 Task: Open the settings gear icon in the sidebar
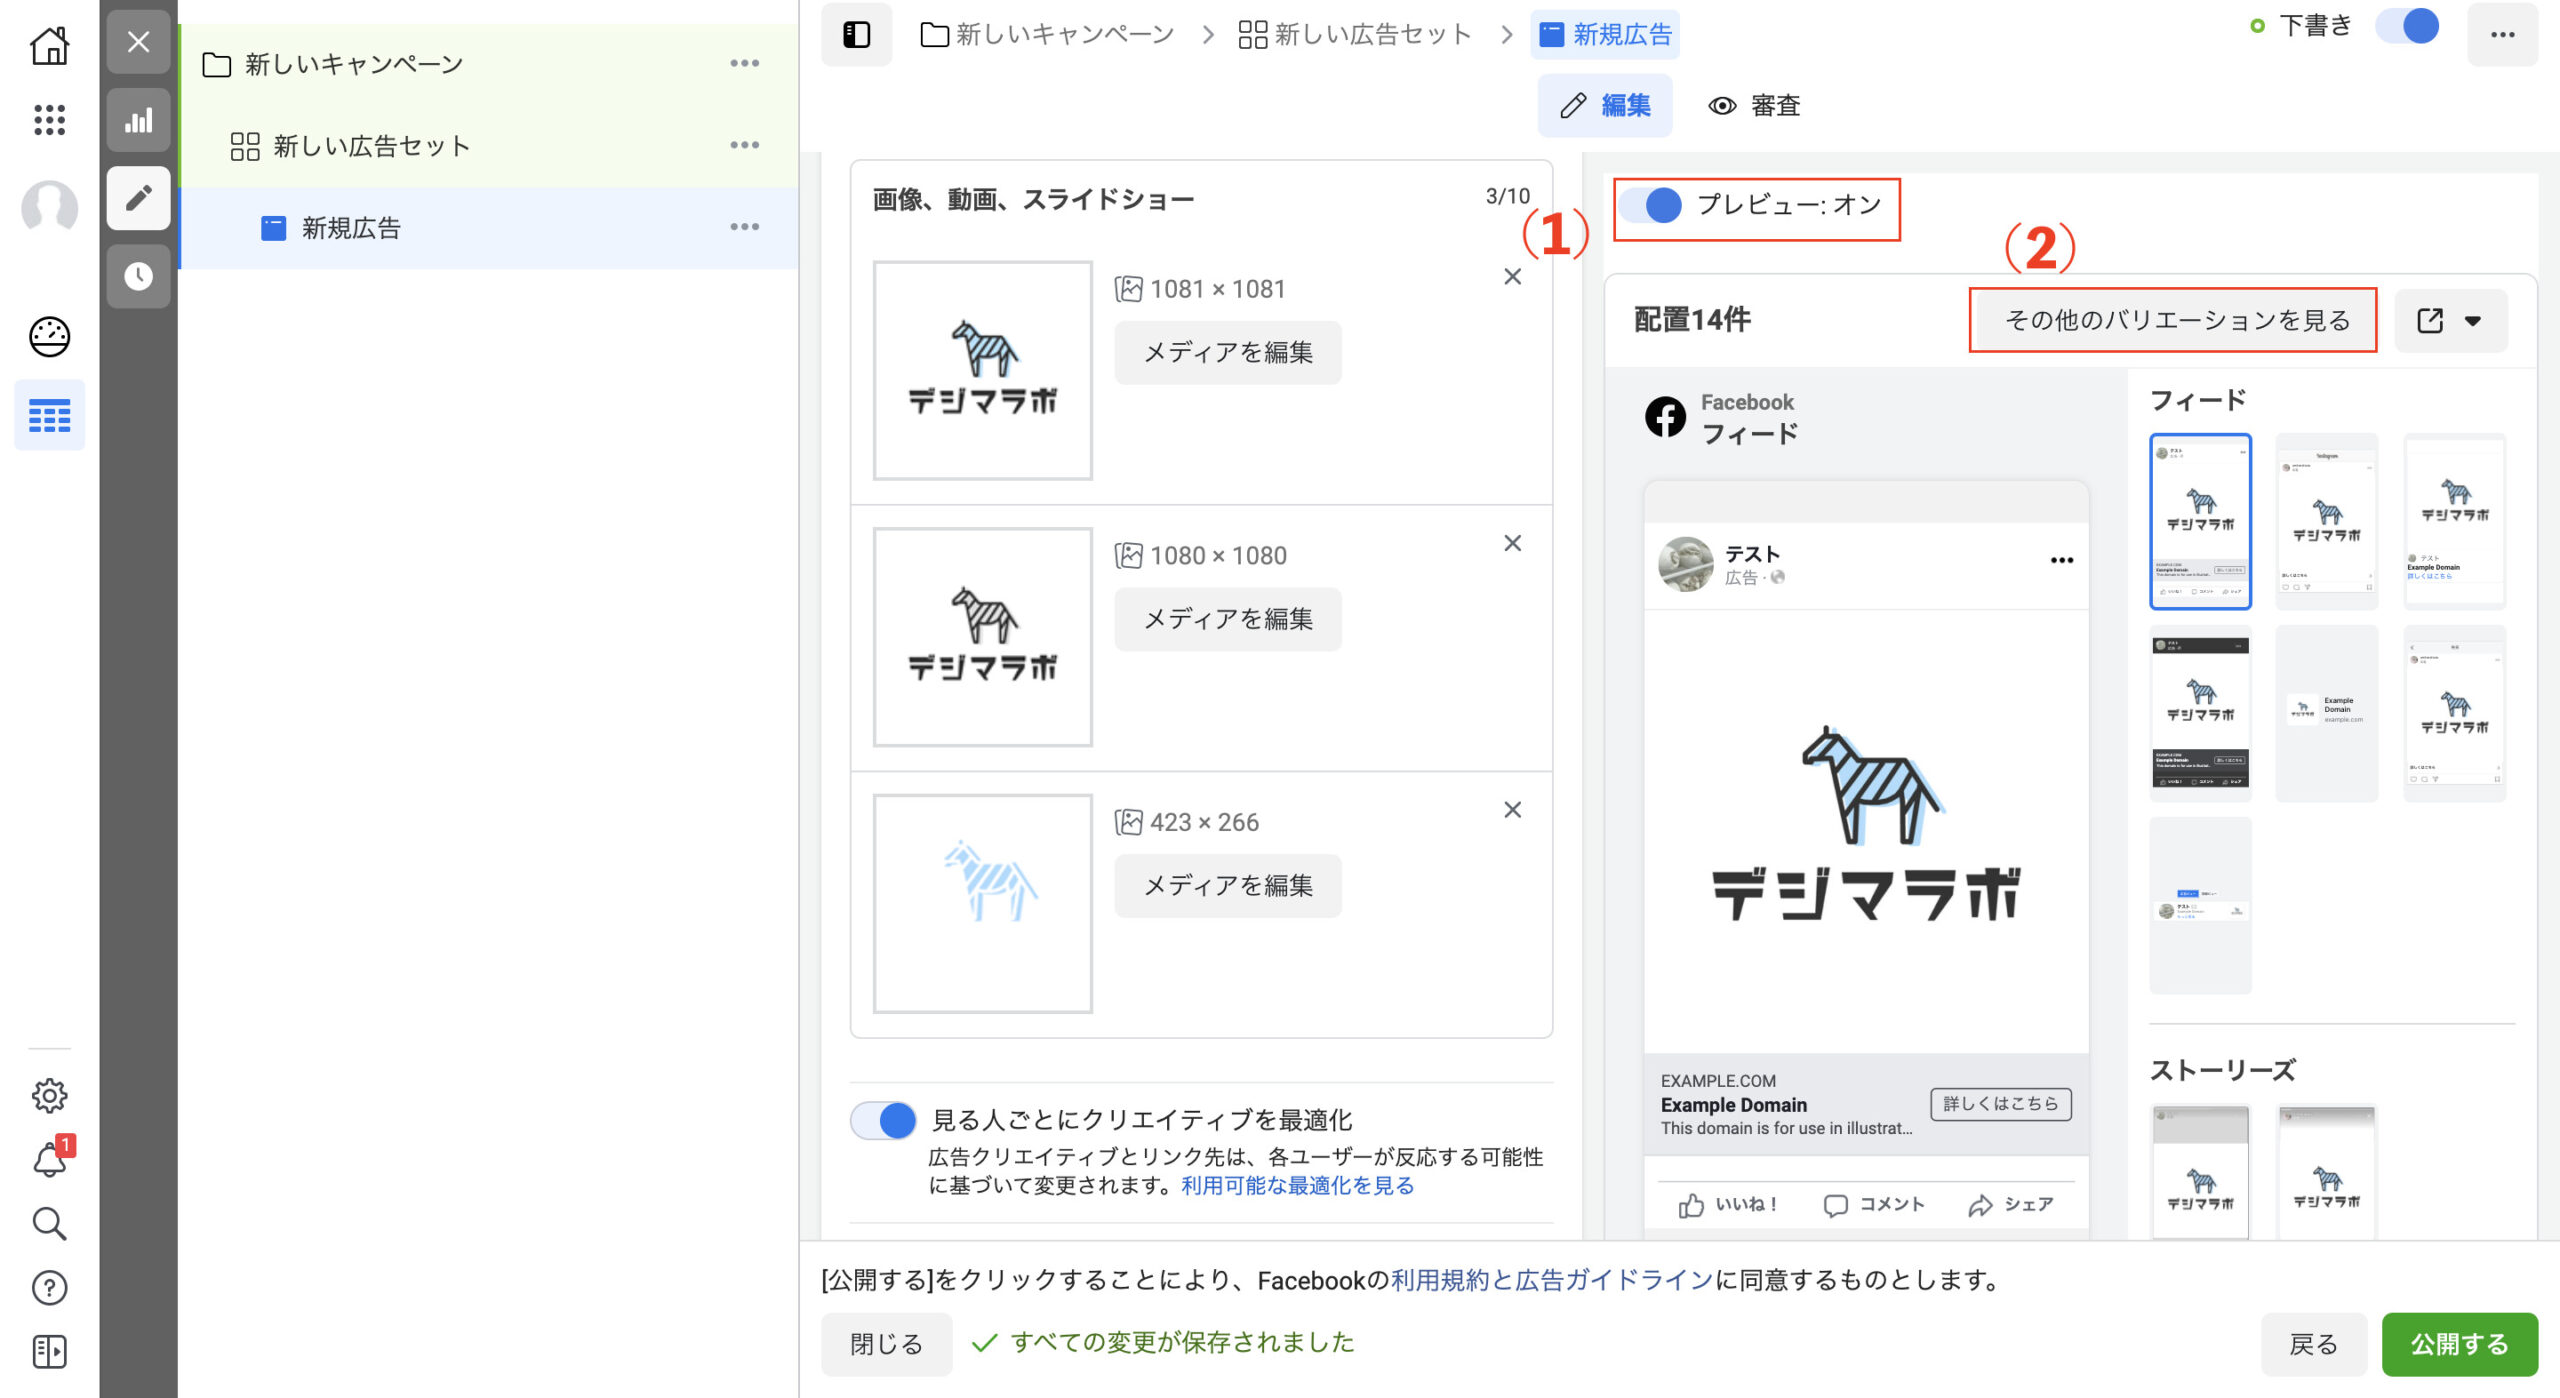49,1096
